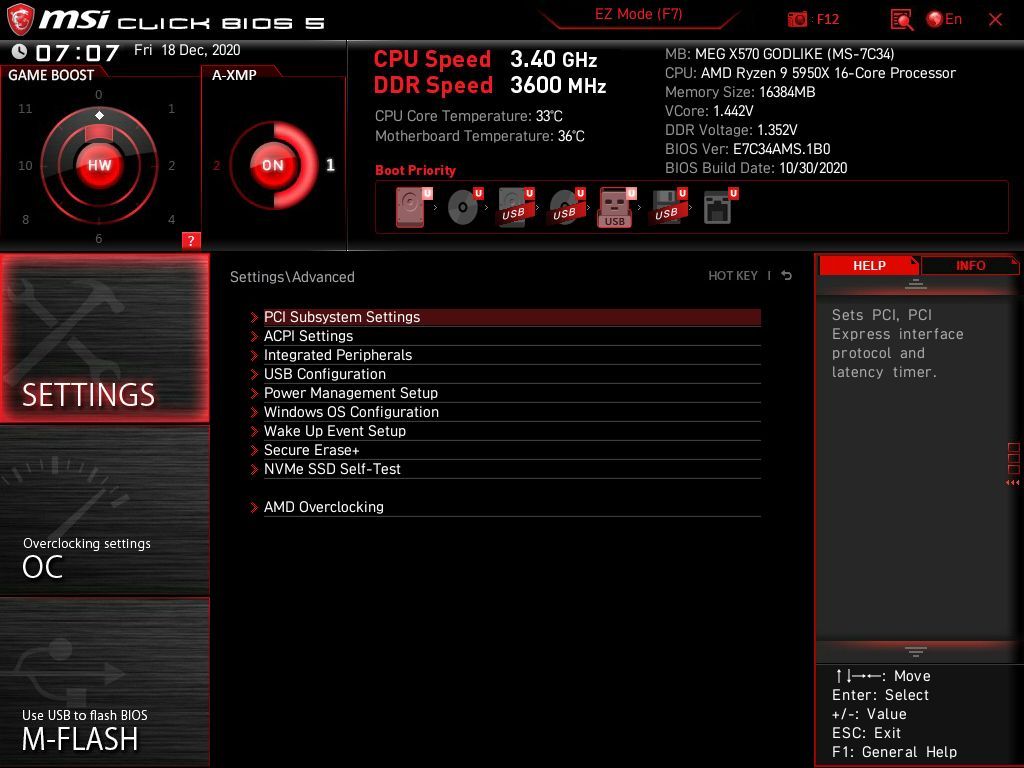Click the help panel top collapse handle
The width and height of the screenshot is (1024, 768).
[x=916, y=284]
